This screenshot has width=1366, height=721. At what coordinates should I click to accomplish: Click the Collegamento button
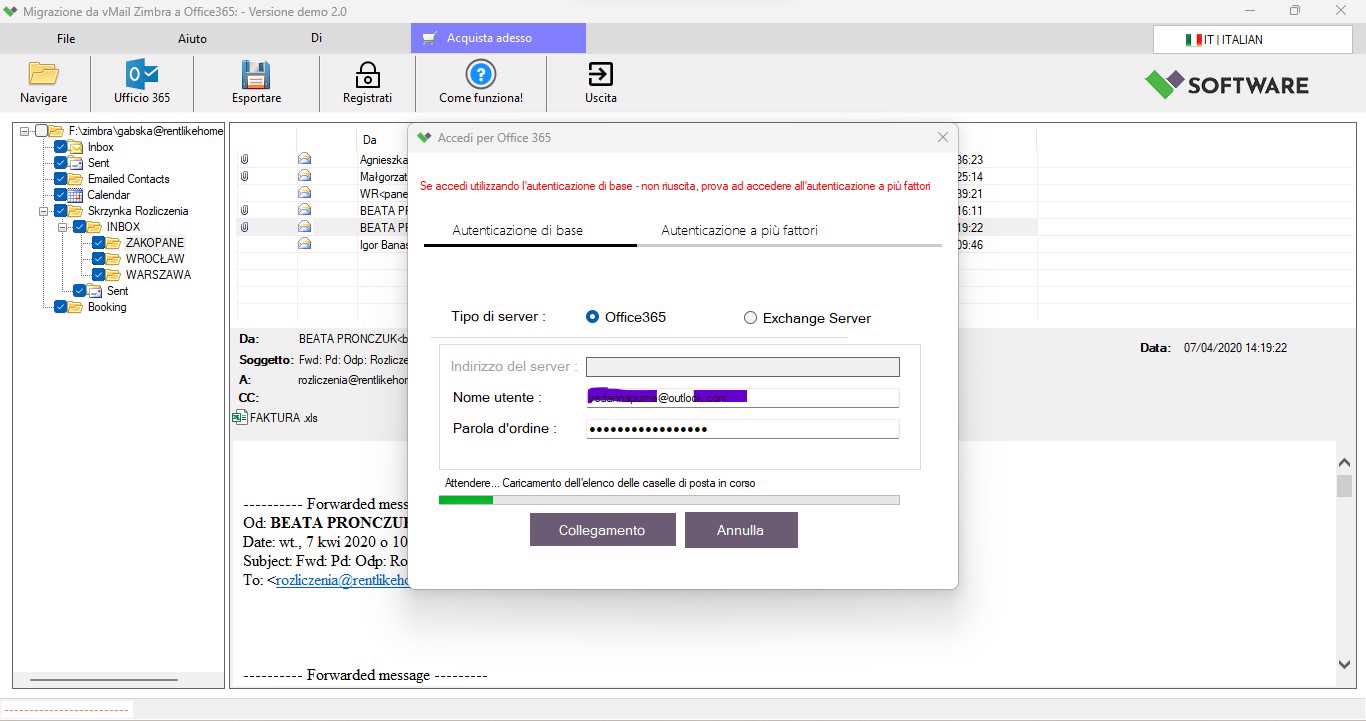coord(602,530)
